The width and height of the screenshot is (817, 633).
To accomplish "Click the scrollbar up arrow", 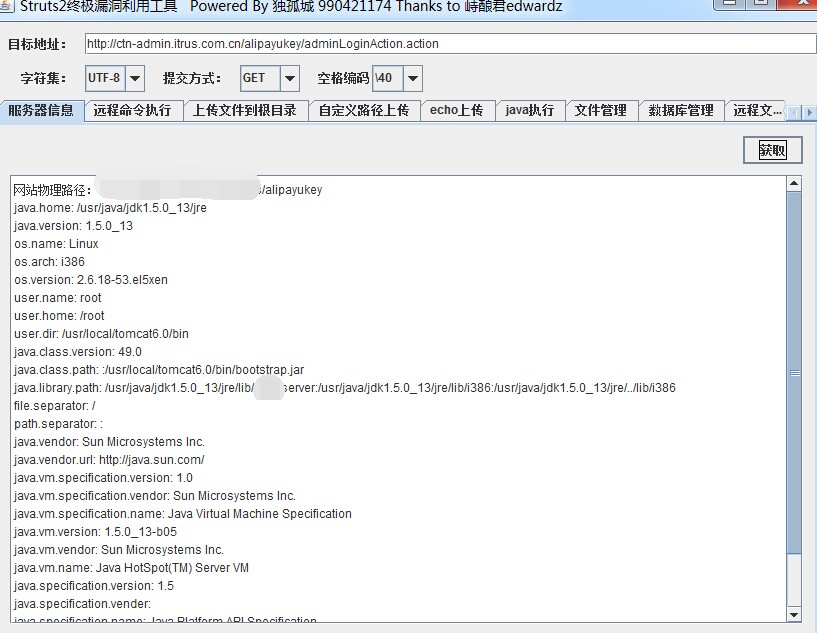I will (794, 183).
